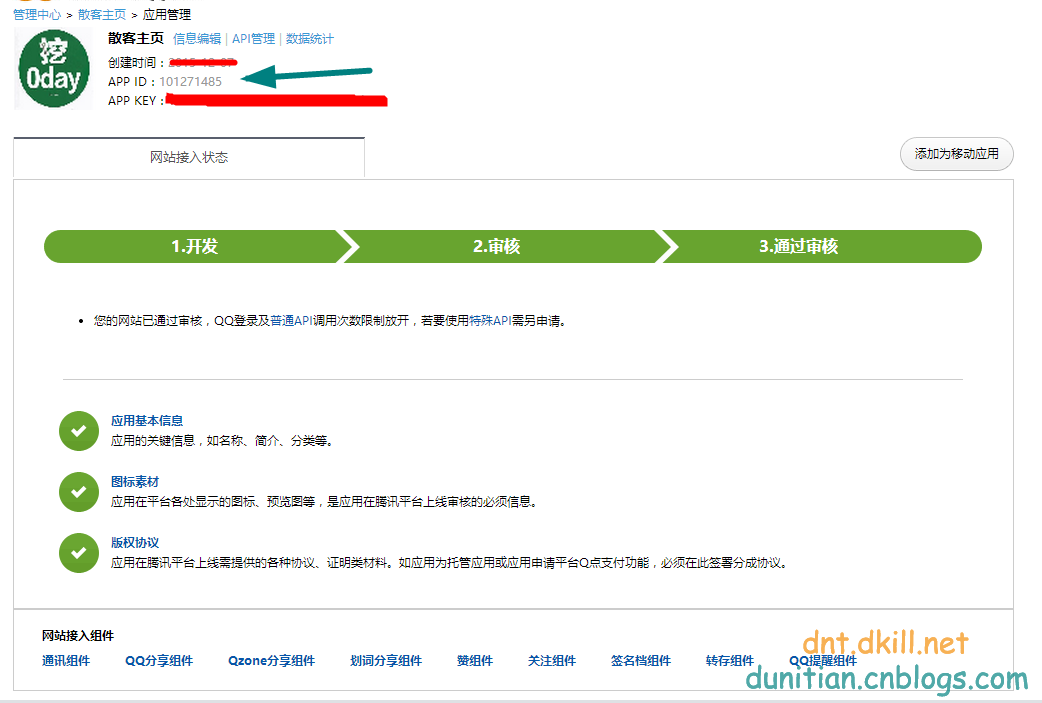1042x703 pixels.
Task: Click green checkmark beside 图标素材
Action: [x=78, y=492]
